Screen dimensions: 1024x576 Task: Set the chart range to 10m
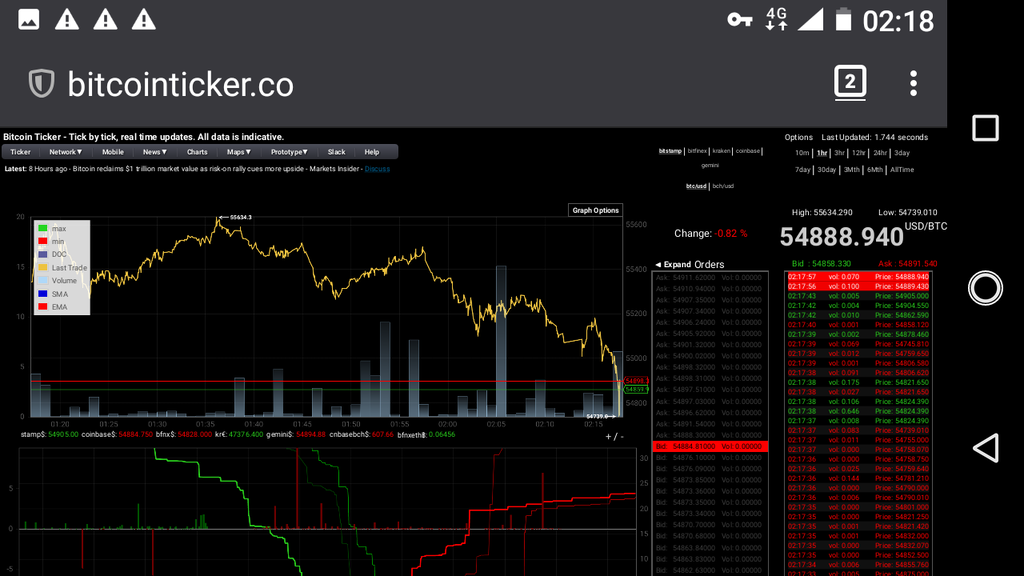[802, 153]
